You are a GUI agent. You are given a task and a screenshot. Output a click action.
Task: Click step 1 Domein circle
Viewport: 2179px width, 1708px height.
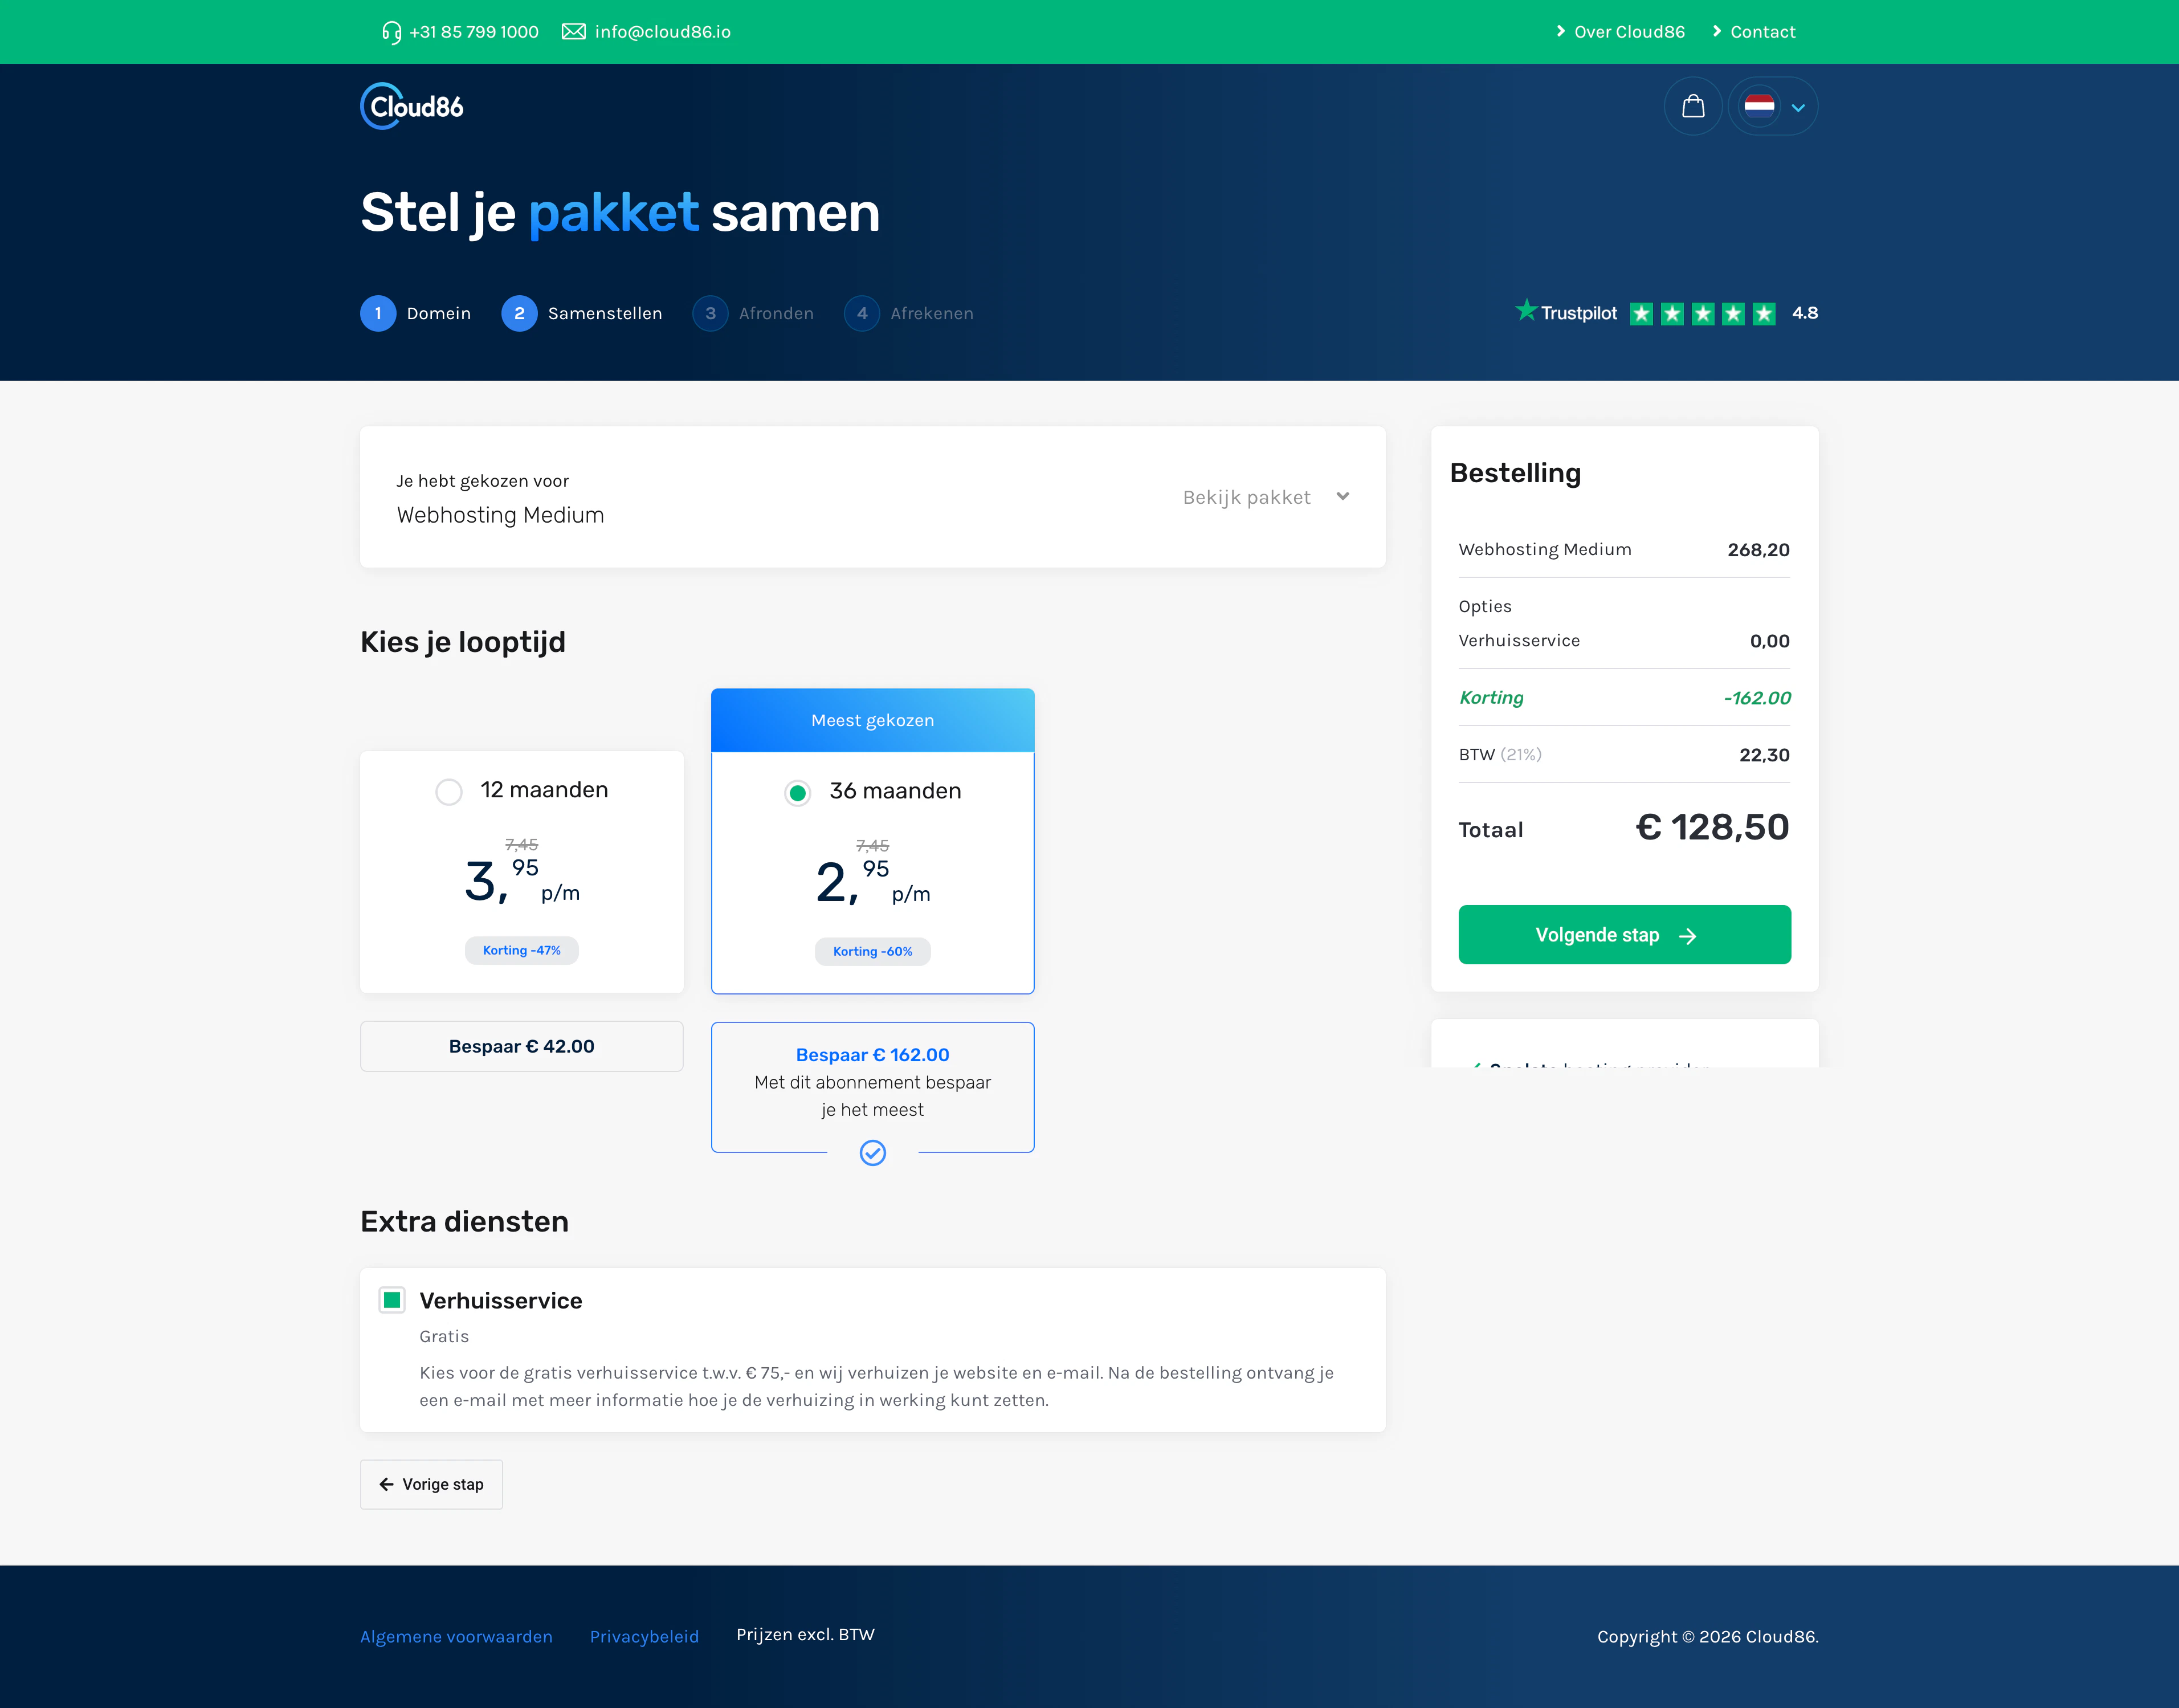click(378, 313)
